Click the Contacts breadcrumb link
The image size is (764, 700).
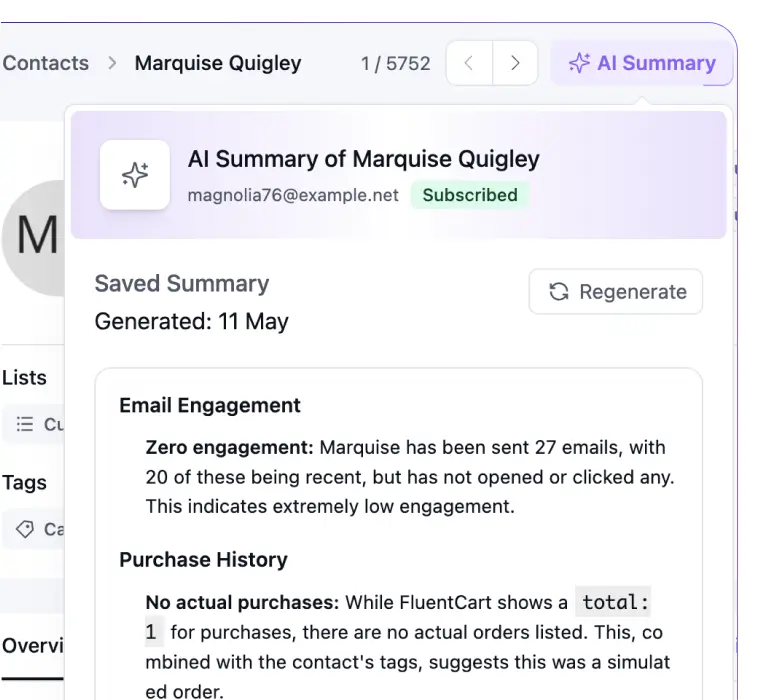45,63
